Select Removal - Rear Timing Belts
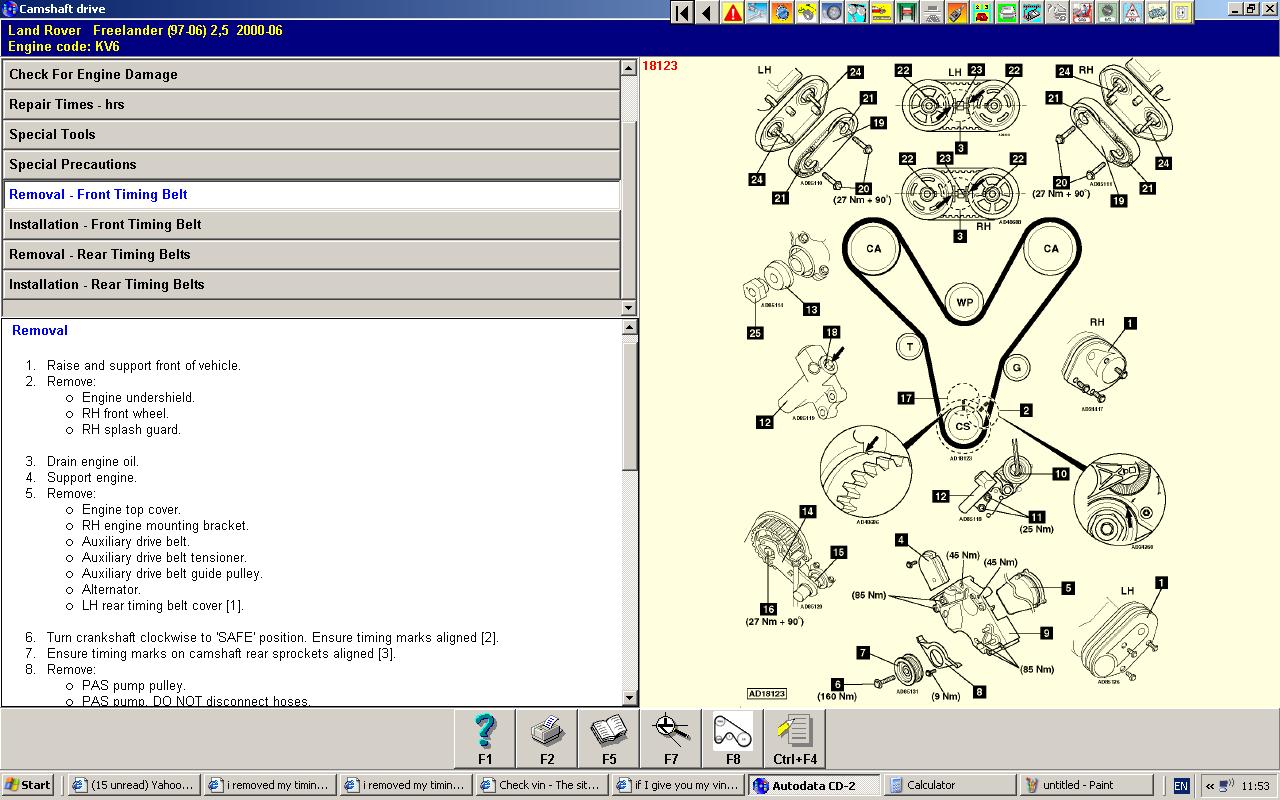Image resolution: width=1280 pixels, height=800 pixels. (x=310, y=255)
